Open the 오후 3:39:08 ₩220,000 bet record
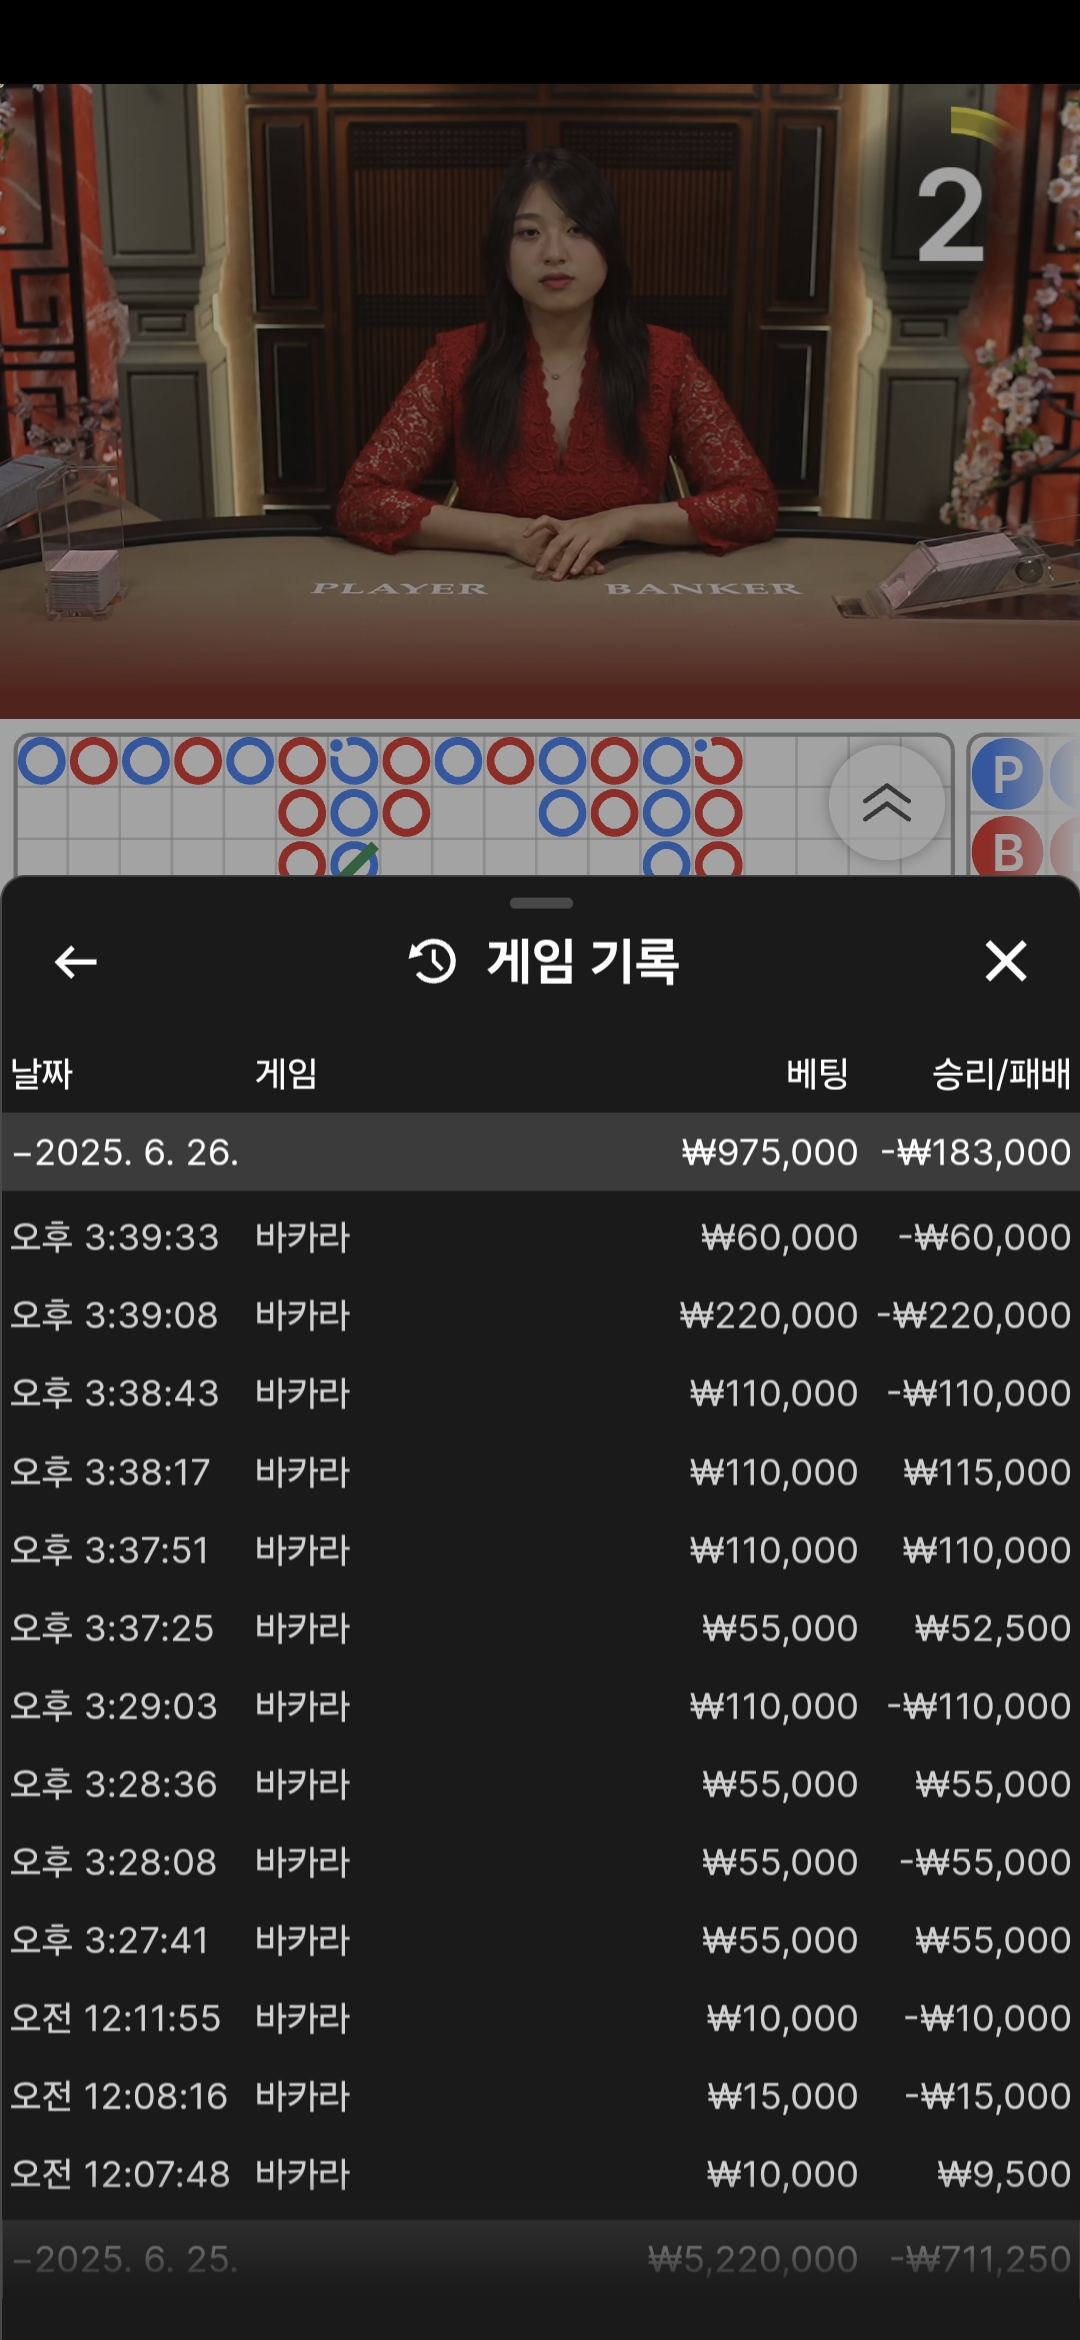 (x=540, y=1315)
